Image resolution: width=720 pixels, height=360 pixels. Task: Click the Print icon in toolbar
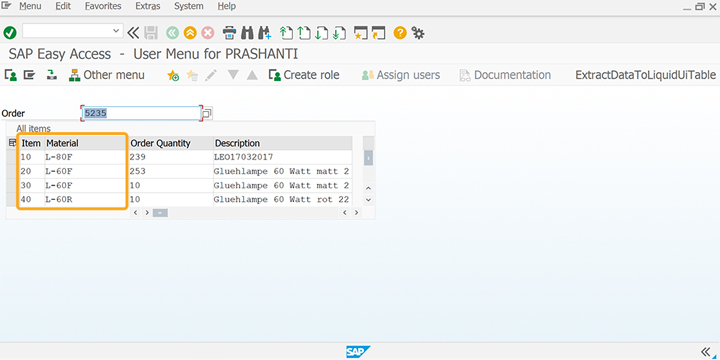(x=229, y=33)
